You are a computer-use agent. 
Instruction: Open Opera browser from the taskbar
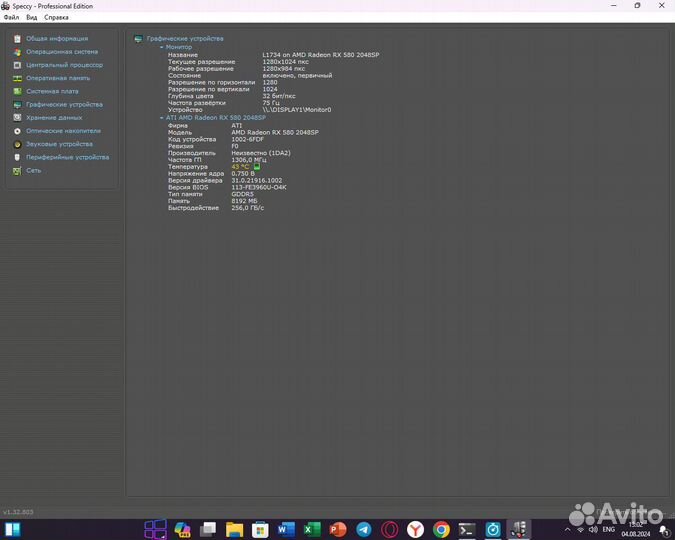click(390, 529)
